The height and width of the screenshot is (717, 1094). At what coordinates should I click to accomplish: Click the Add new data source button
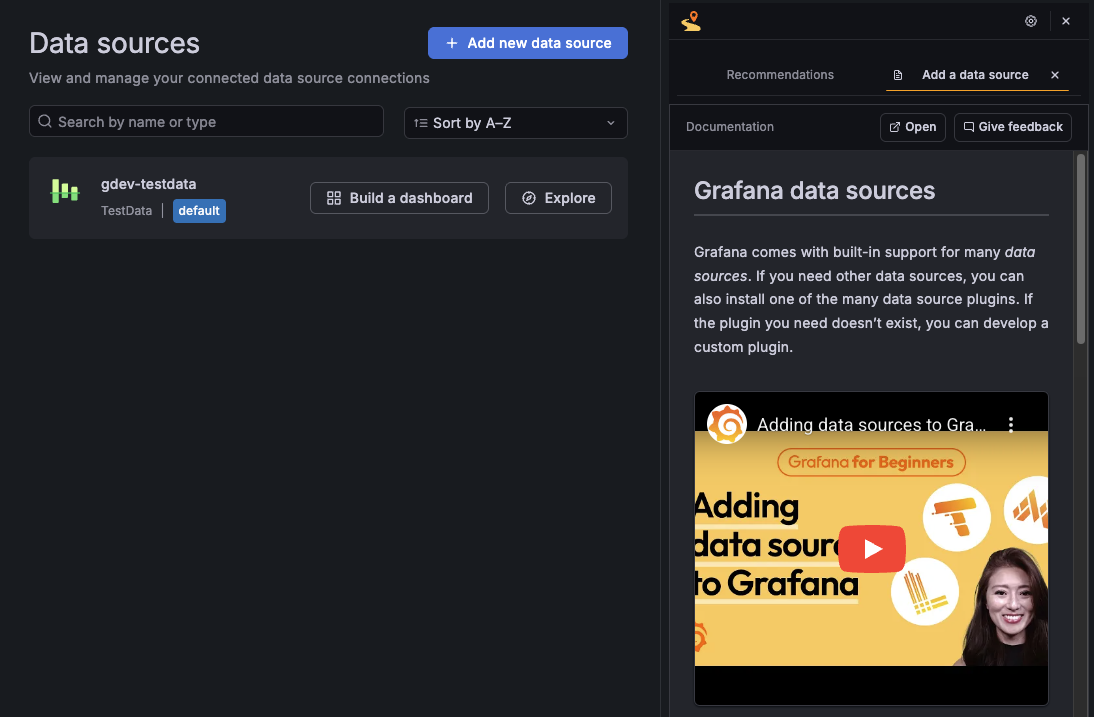point(527,43)
